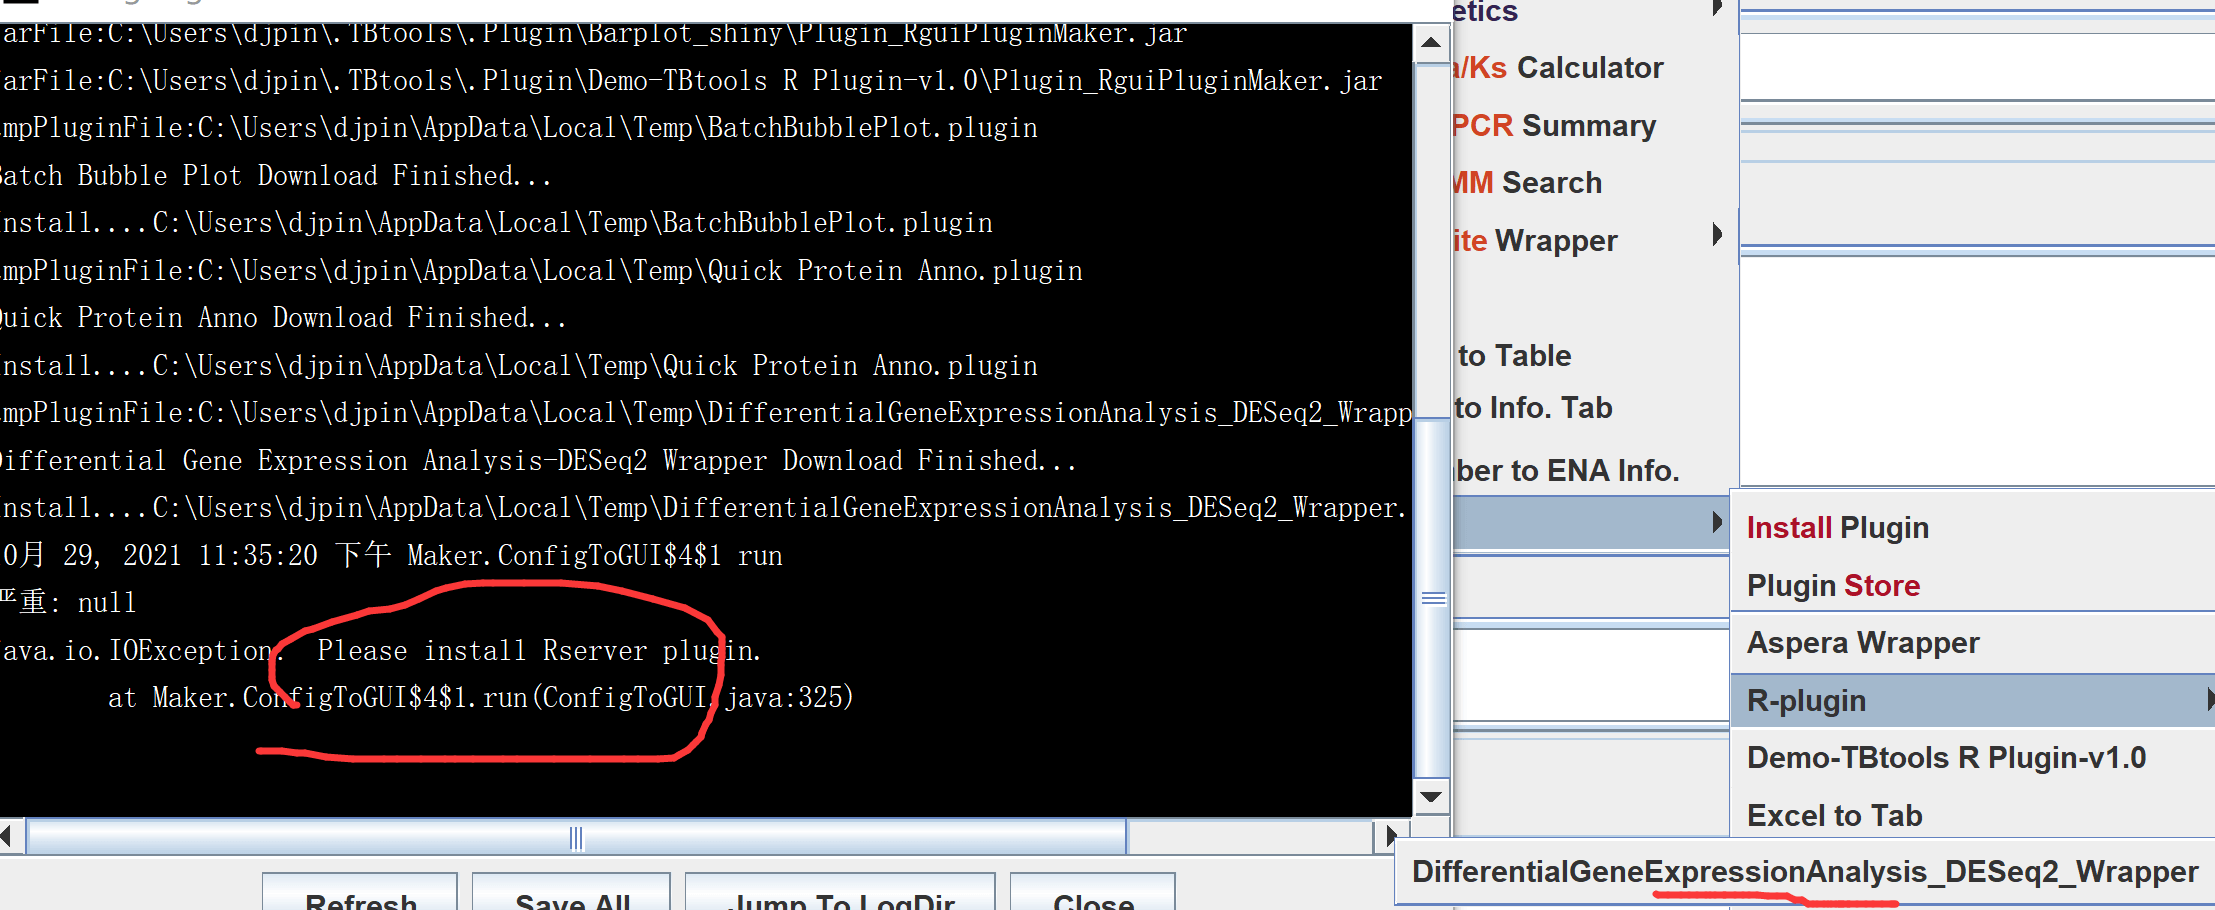Click 'Please install Rserver plugin.' log text

539,651
